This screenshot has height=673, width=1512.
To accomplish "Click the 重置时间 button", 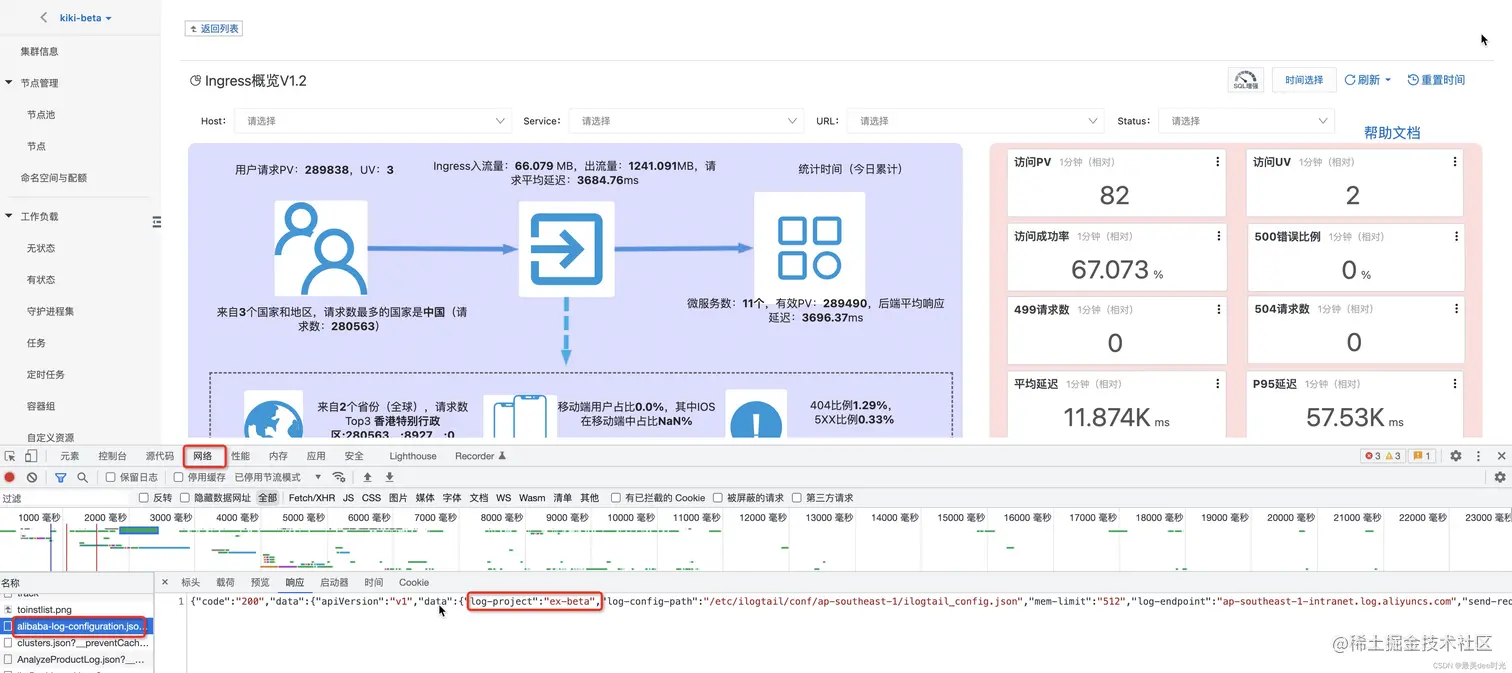I will click(1436, 80).
